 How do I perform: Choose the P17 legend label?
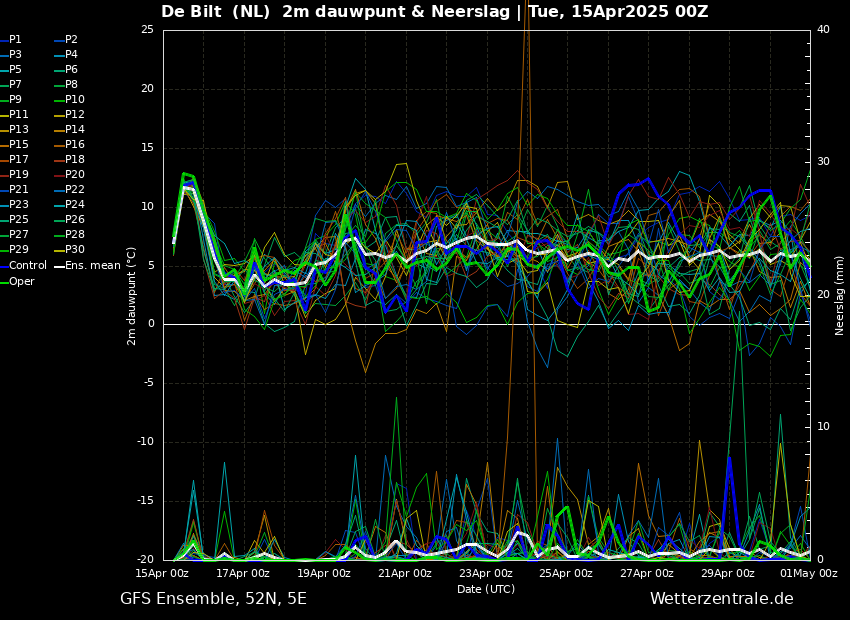(x=18, y=159)
